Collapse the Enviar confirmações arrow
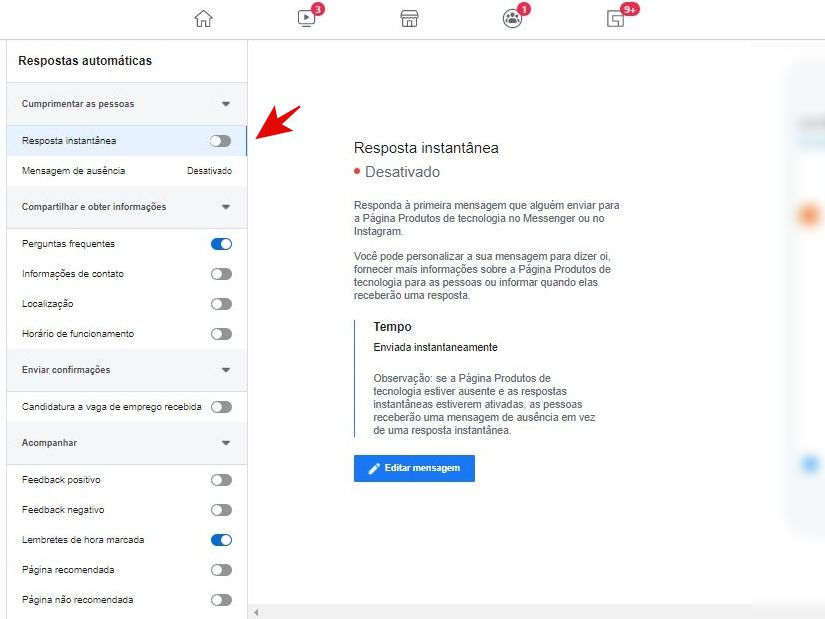 tap(226, 370)
